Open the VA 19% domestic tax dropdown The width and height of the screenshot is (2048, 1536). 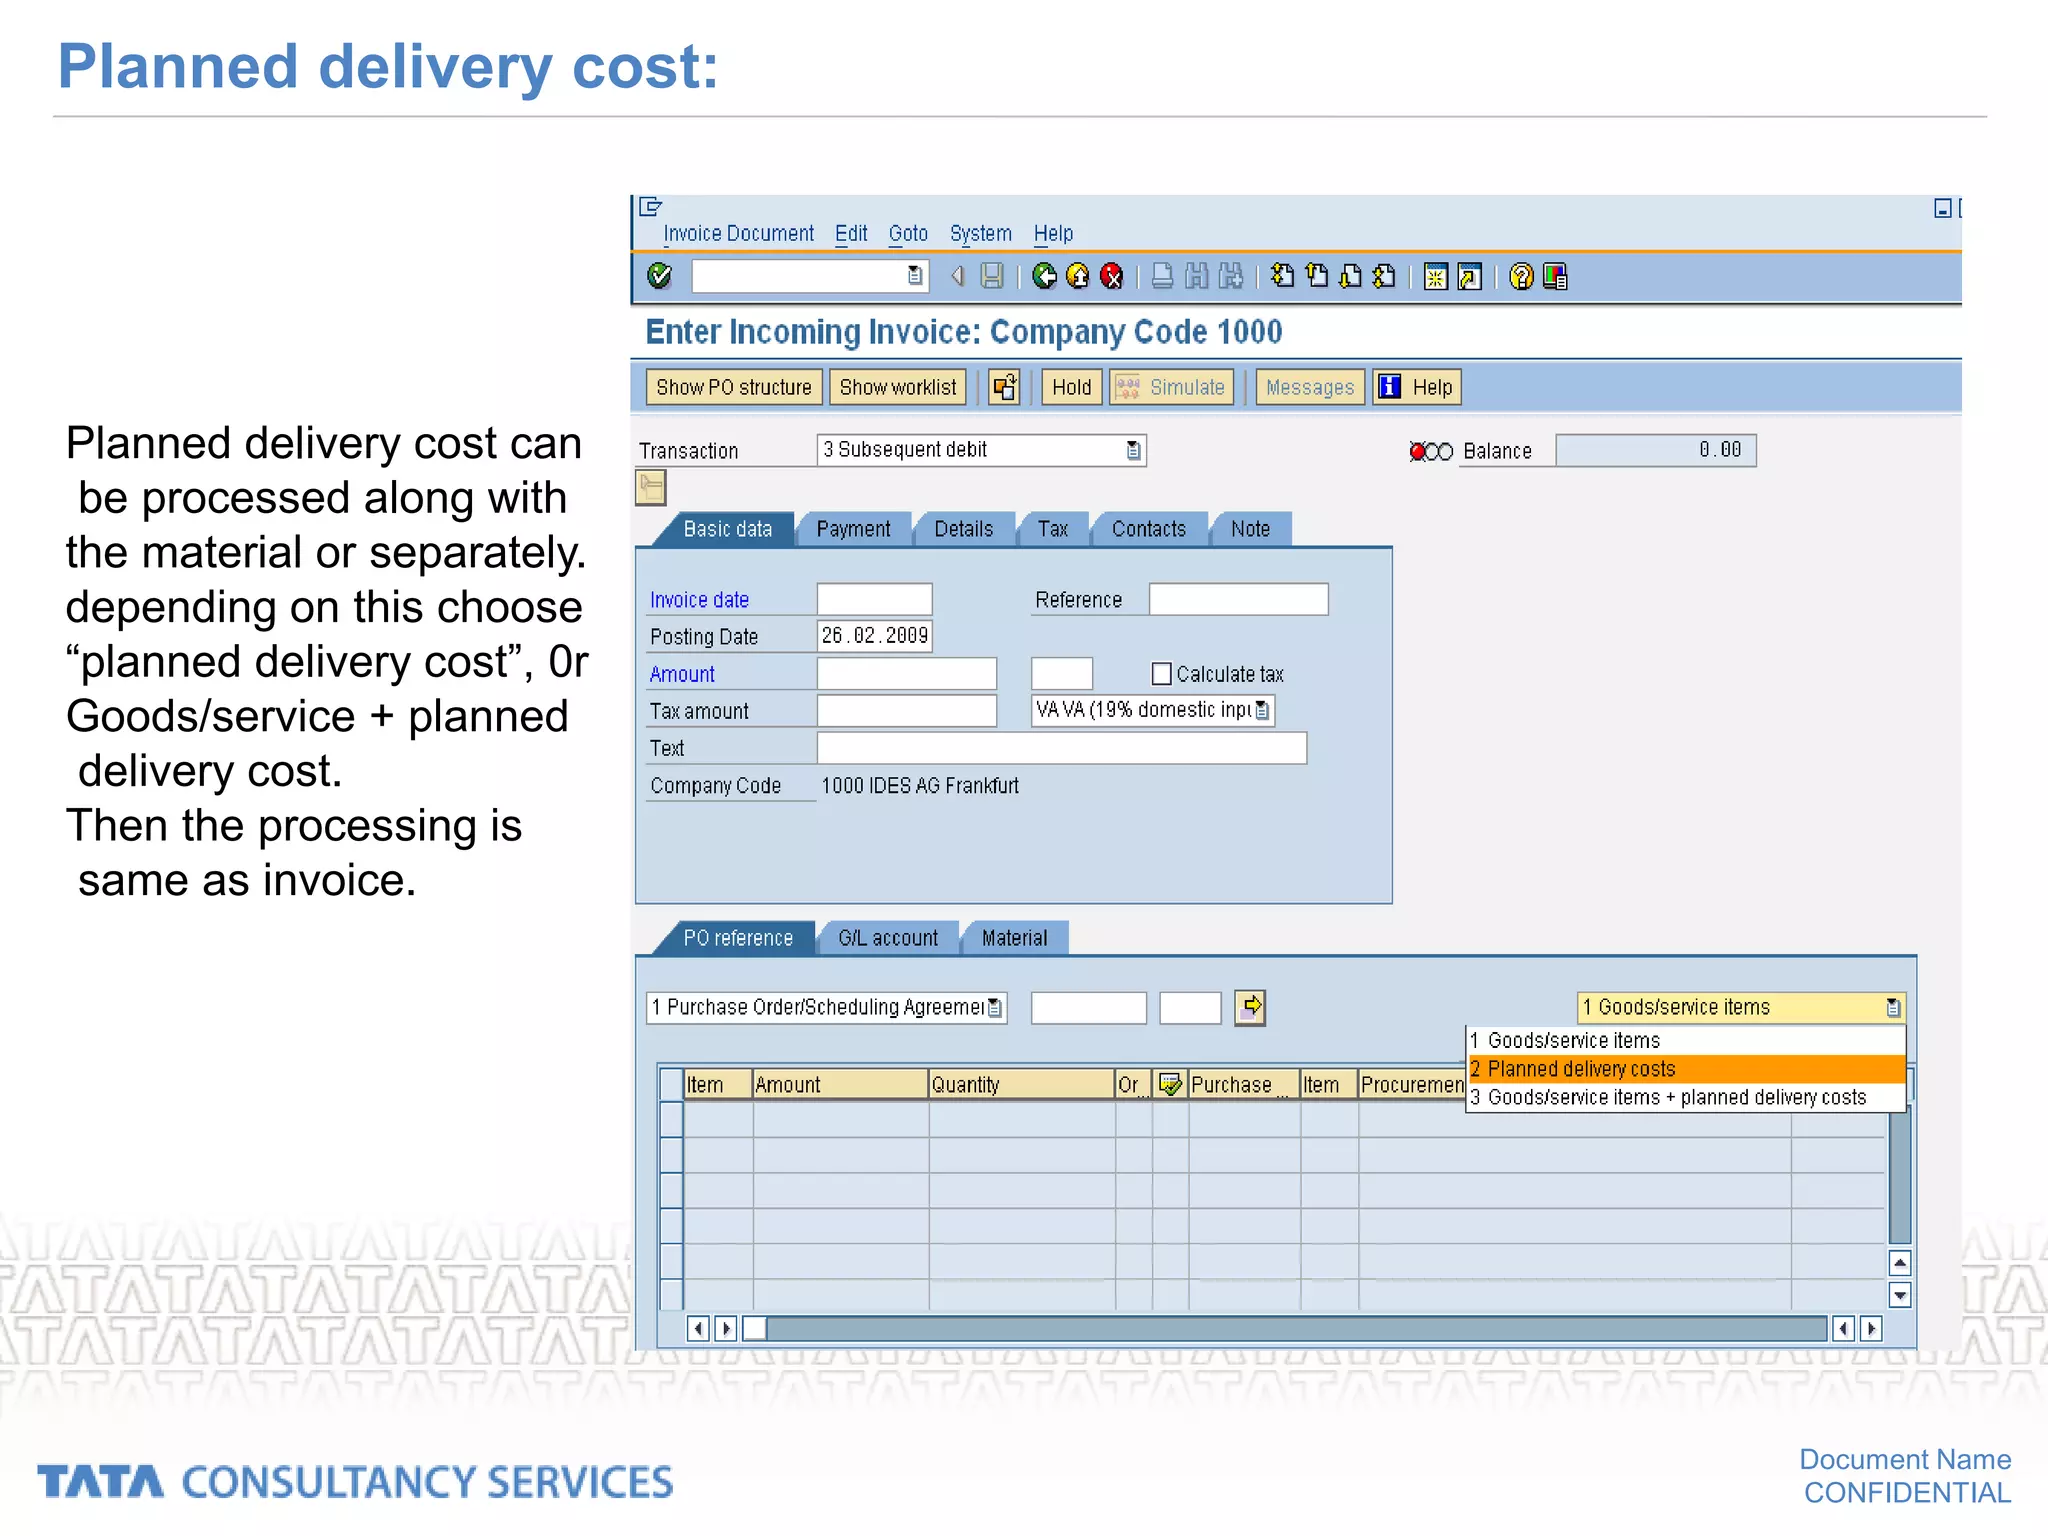click(x=1262, y=710)
